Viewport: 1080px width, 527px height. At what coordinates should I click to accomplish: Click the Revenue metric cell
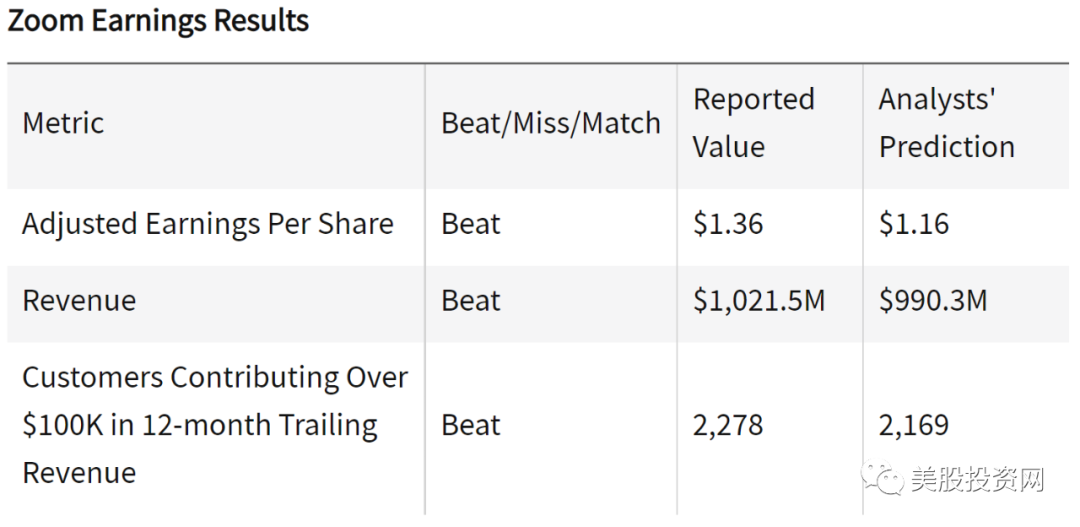tap(79, 301)
